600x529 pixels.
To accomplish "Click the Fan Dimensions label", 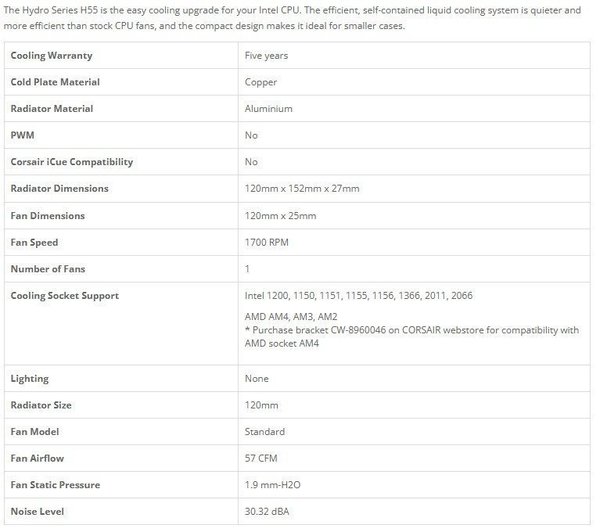I will [47, 216].
